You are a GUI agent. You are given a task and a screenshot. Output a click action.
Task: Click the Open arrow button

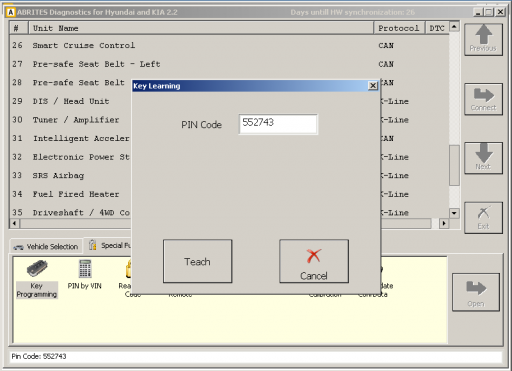click(x=476, y=292)
